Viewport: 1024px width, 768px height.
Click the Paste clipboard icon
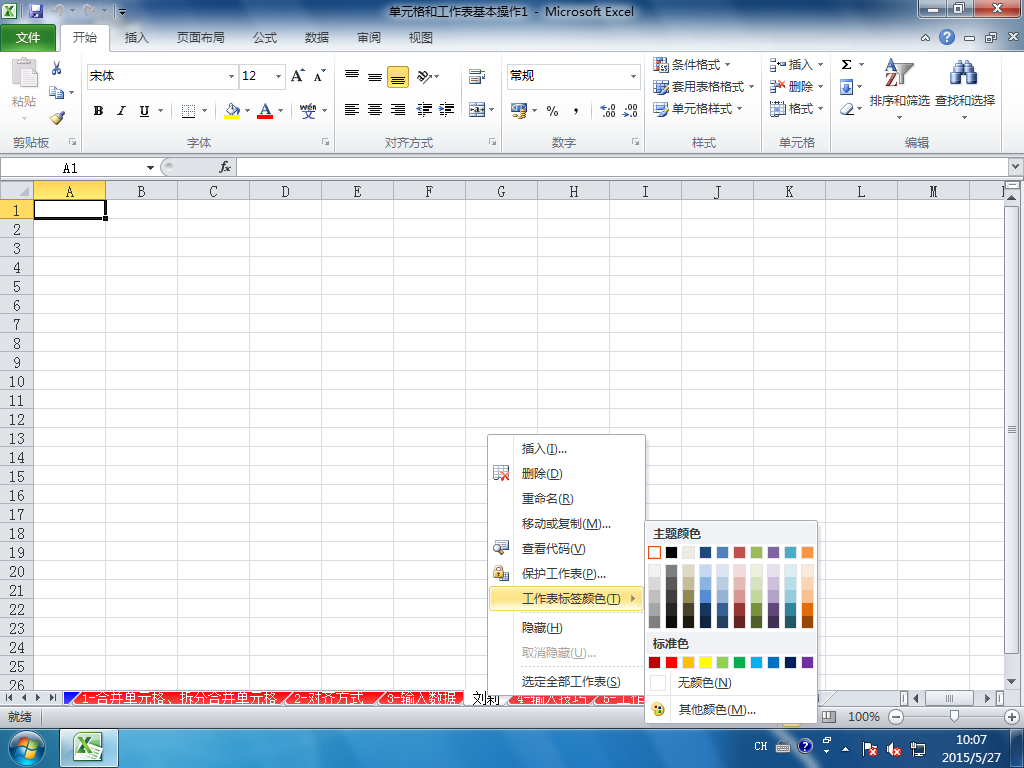point(24,72)
